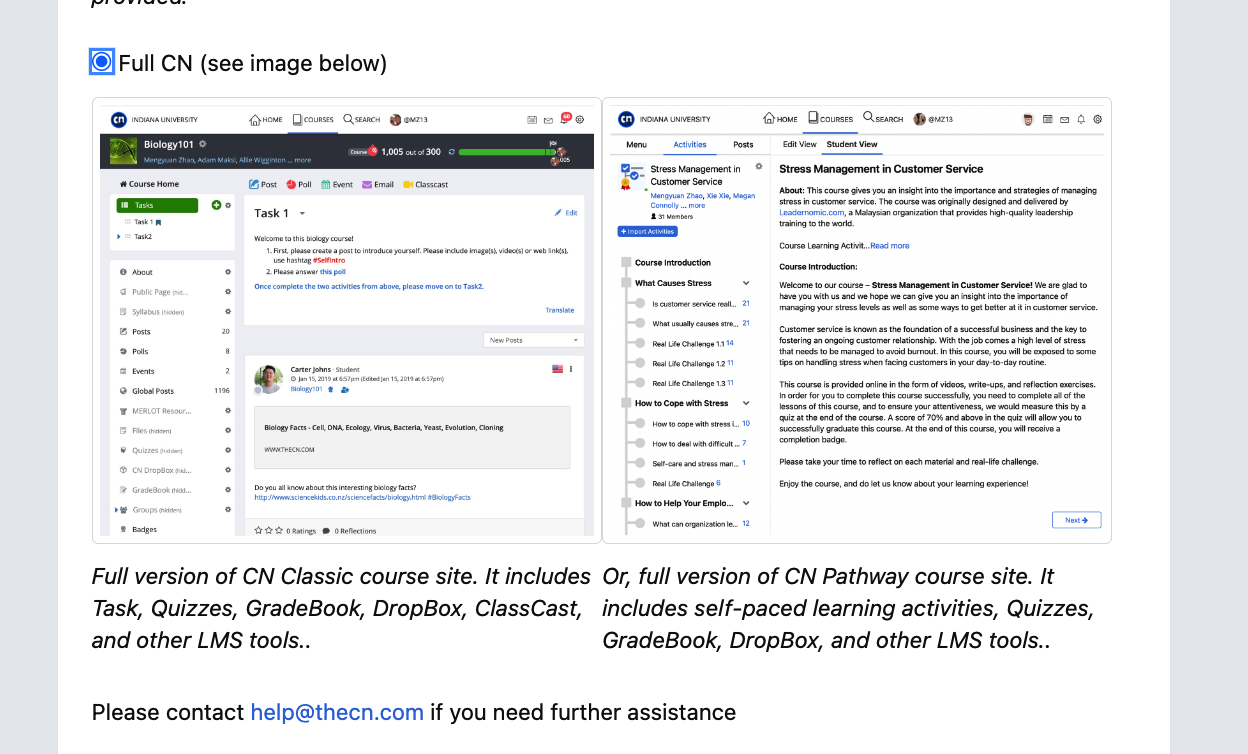Open the New Posts sort dropdown
Image resolution: width=1248 pixels, height=754 pixels.
tap(534, 340)
